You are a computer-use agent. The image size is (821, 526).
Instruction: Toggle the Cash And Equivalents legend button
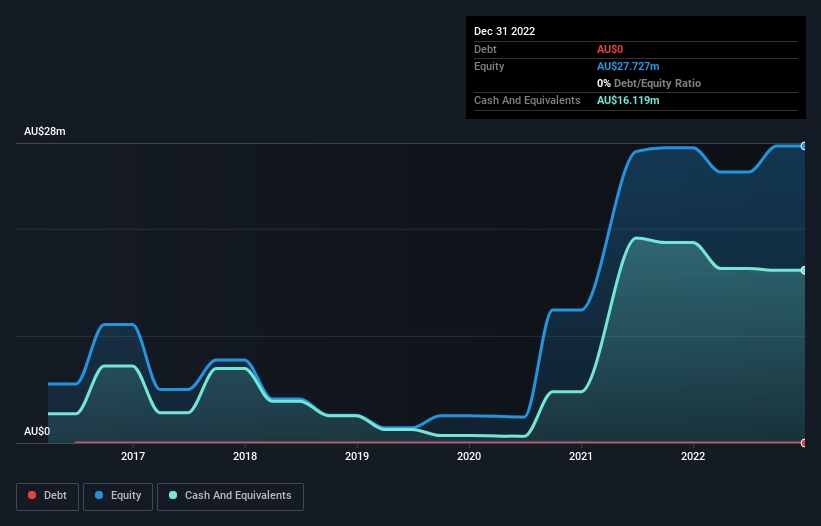(x=230, y=496)
